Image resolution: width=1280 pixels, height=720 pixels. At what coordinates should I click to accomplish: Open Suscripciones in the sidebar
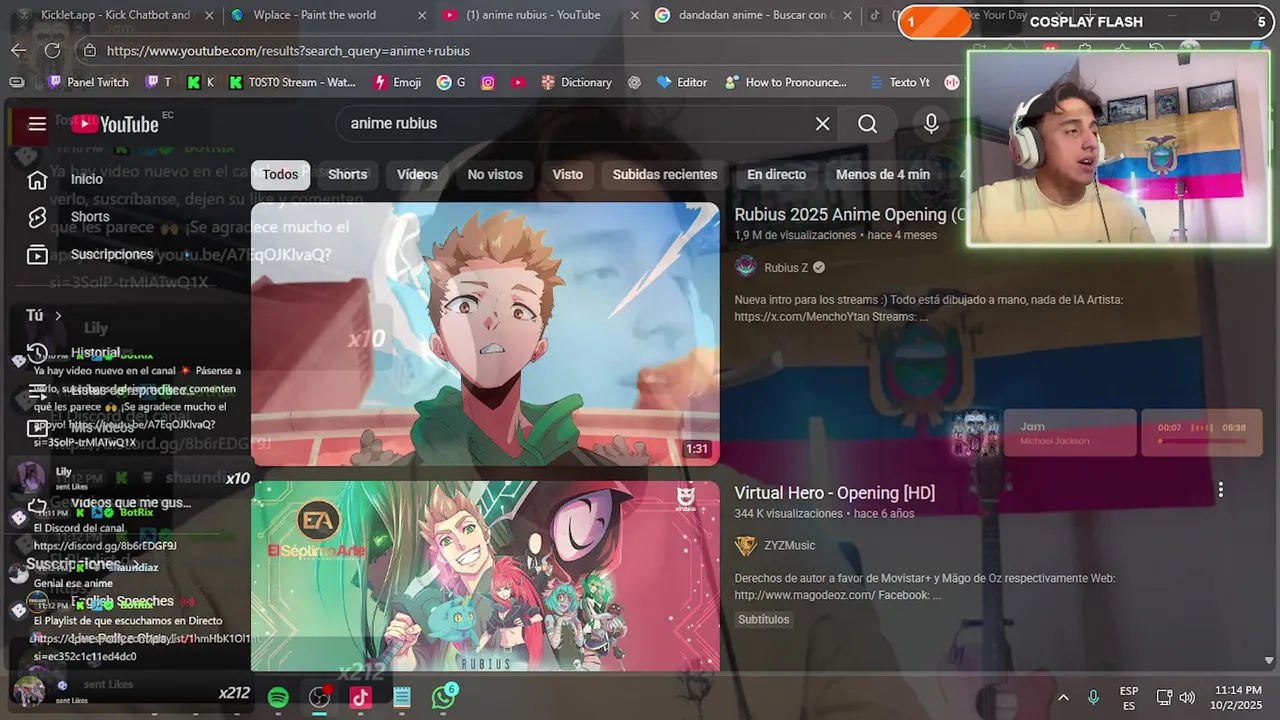(112, 254)
